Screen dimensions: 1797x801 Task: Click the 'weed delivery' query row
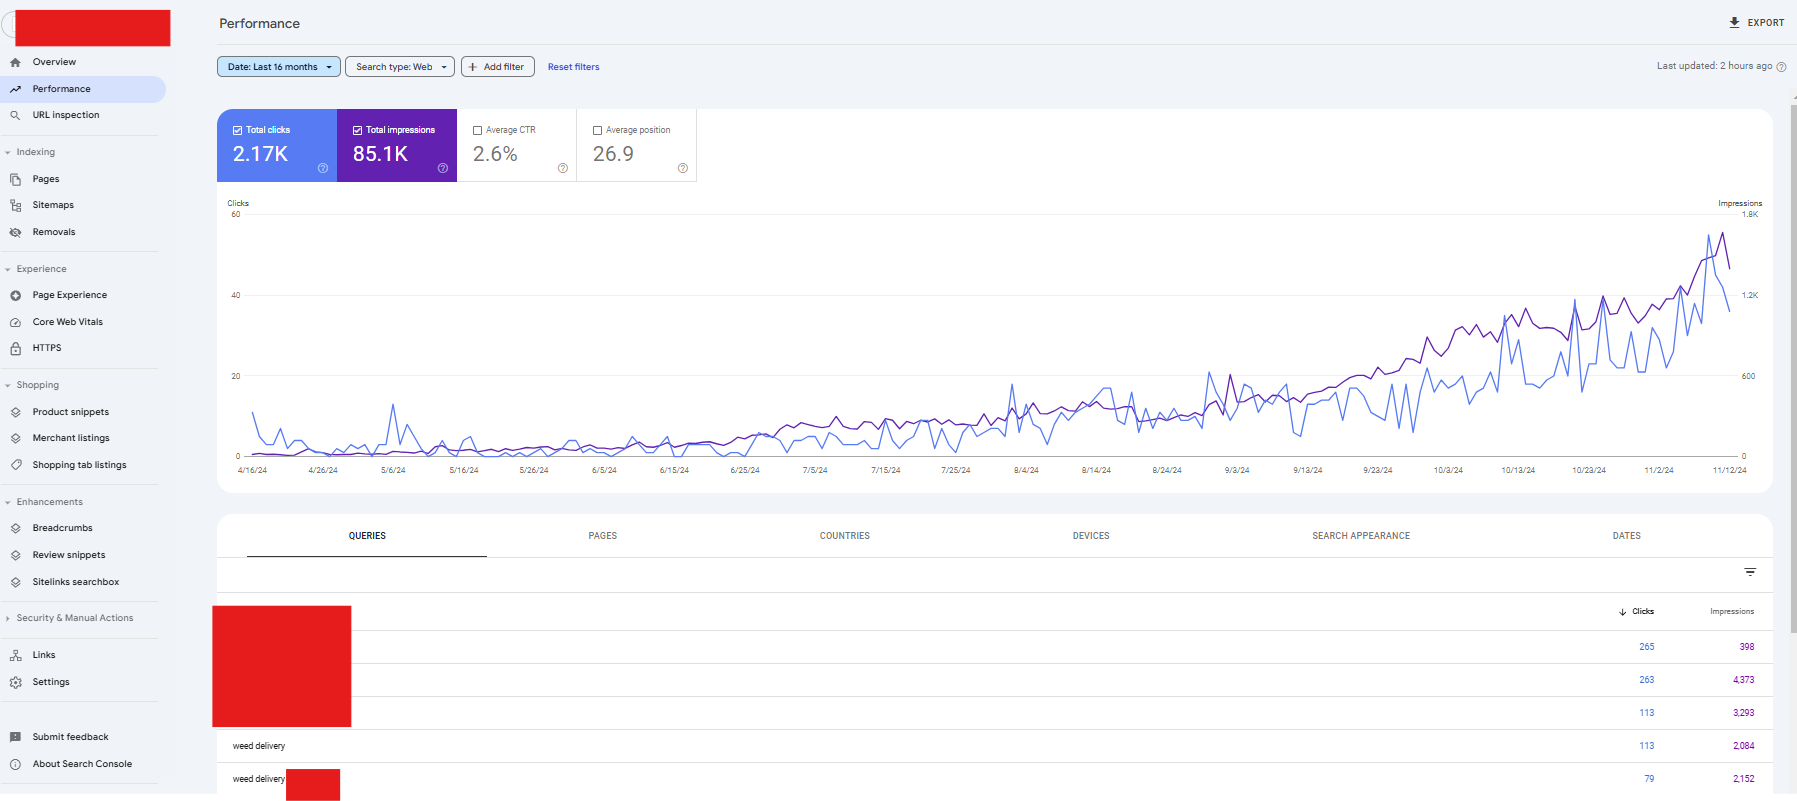[x=995, y=746]
